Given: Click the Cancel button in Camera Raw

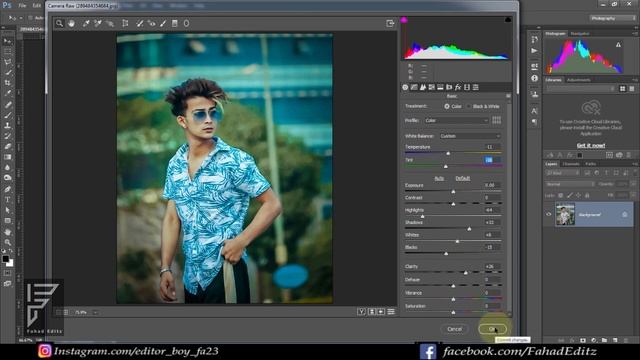Looking at the screenshot, I should 454,329.
